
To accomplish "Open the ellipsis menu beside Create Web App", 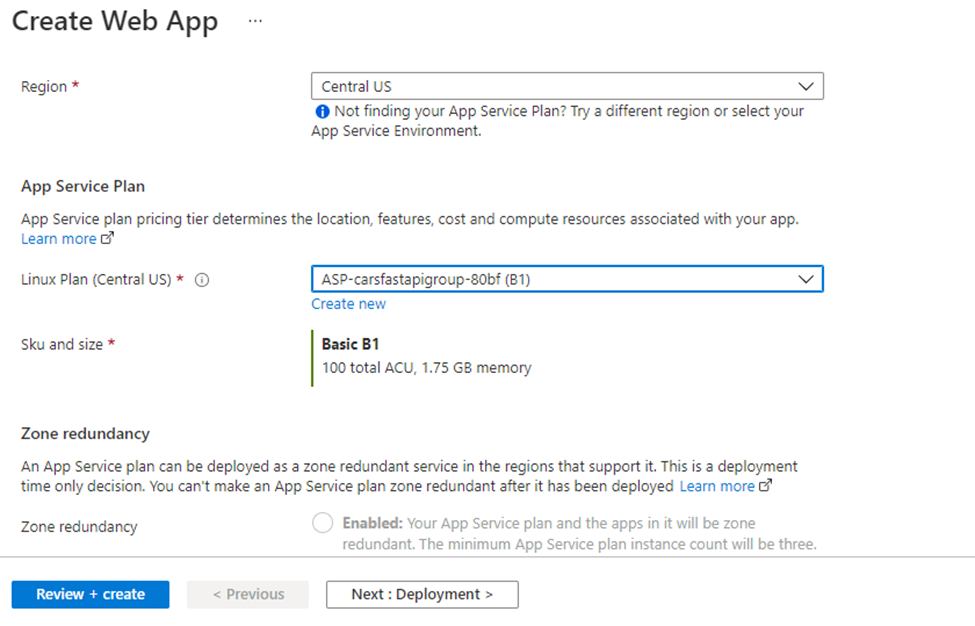I will [255, 21].
